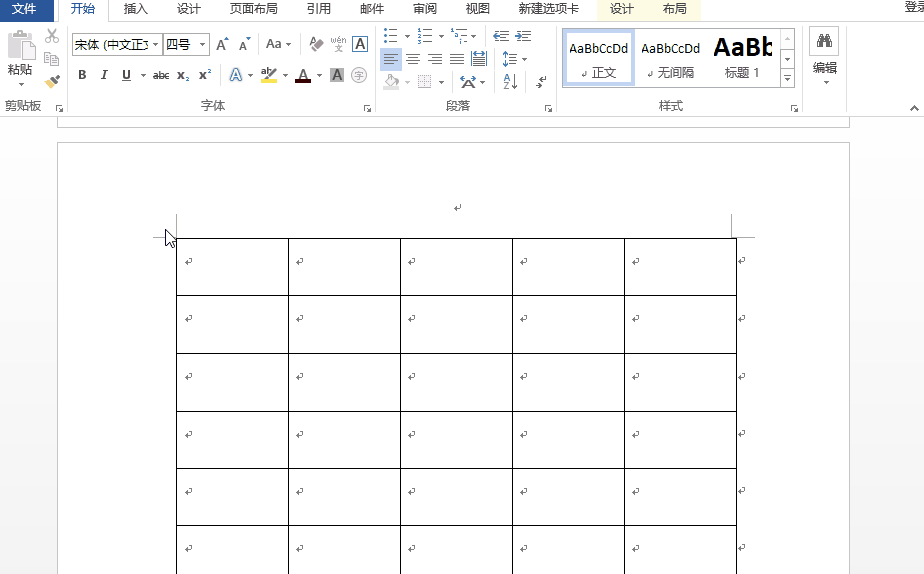Set right text alignment
The width and height of the screenshot is (924, 574).
[x=435, y=59]
